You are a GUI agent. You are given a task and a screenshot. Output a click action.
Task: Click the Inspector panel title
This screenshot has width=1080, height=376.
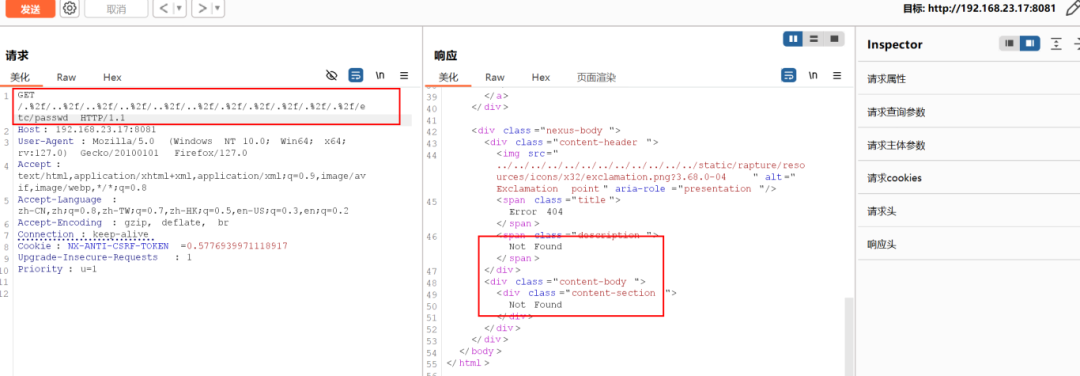894,44
